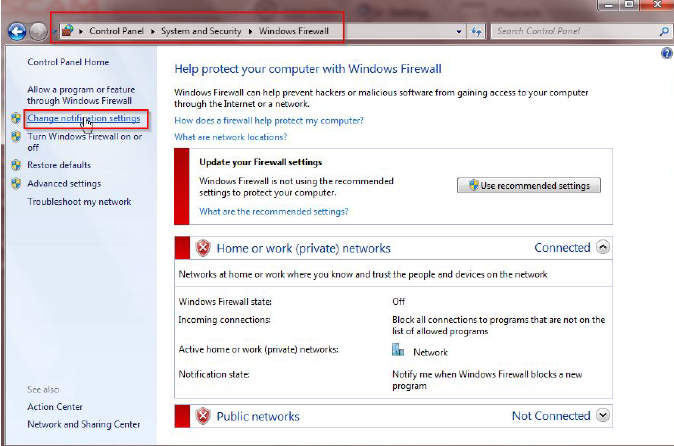The image size is (674, 446).
Task: Open Action Center link
Action: [x=55, y=406]
